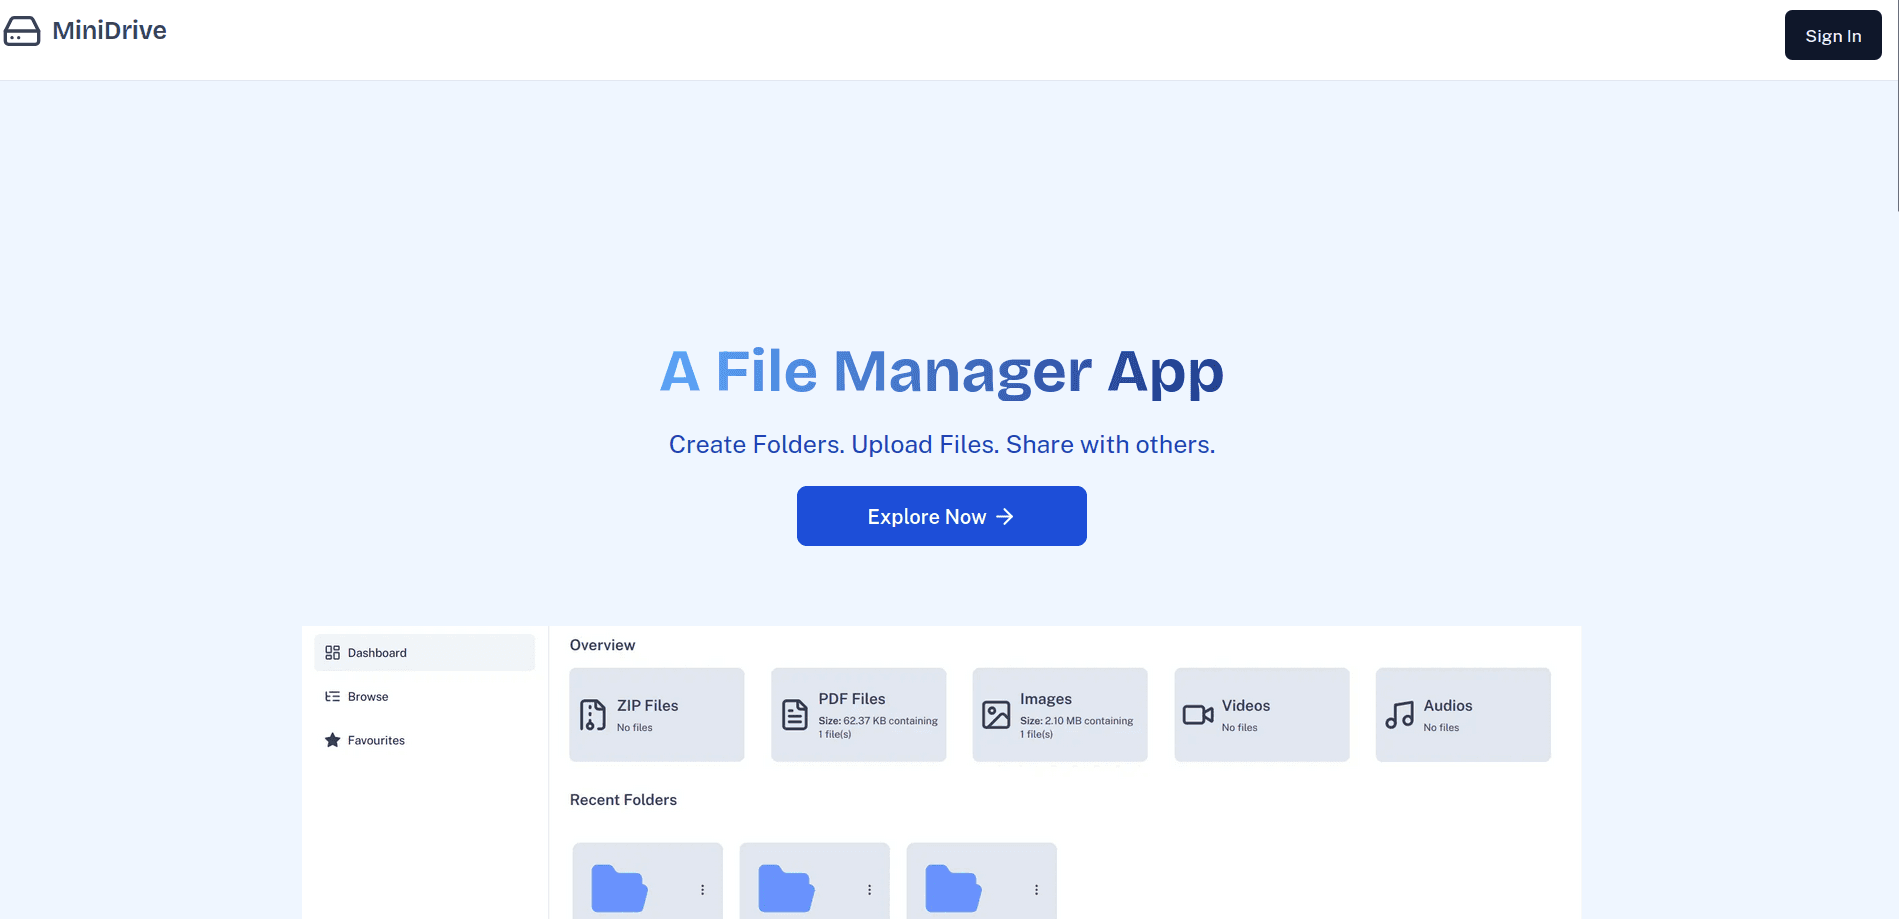This screenshot has width=1899, height=919.
Task: Click the MiniDrive hard drive logo icon
Action: [x=22, y=31]
